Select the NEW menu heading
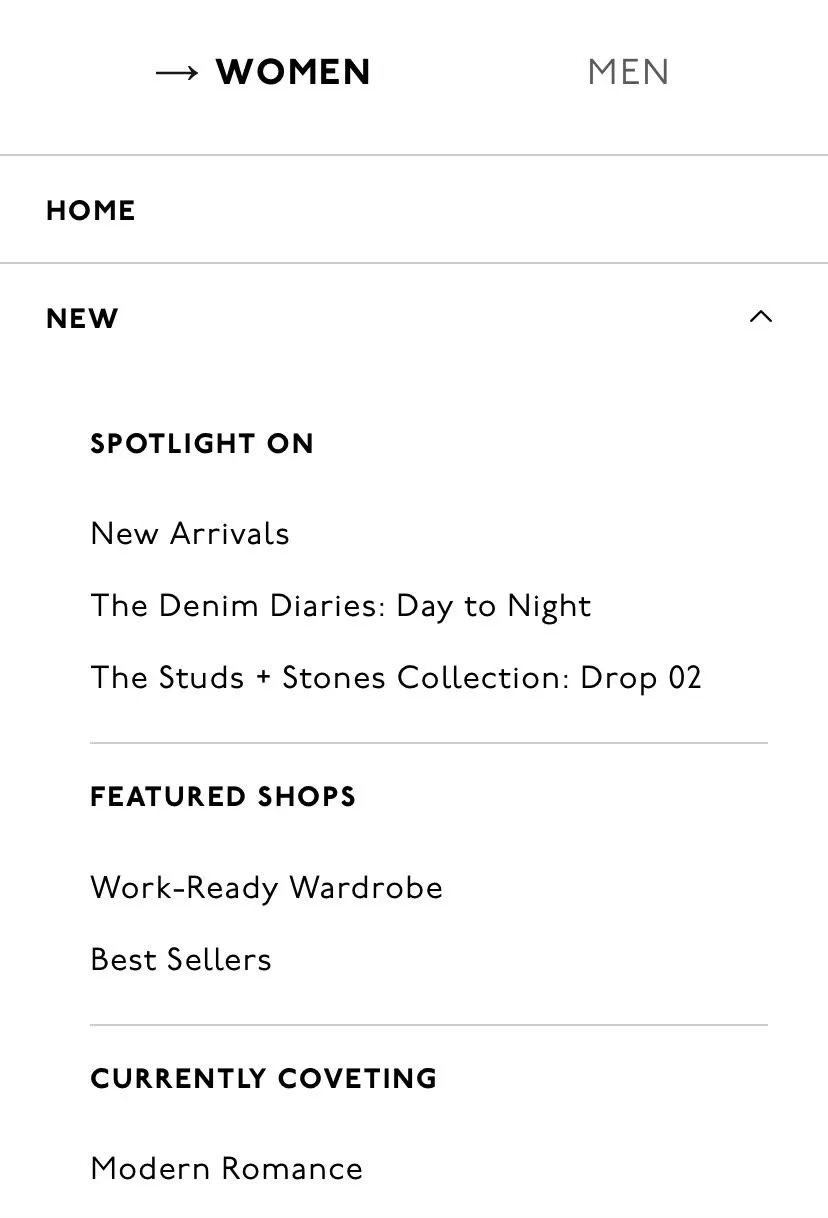828x1218 pixels. point(83,319)
